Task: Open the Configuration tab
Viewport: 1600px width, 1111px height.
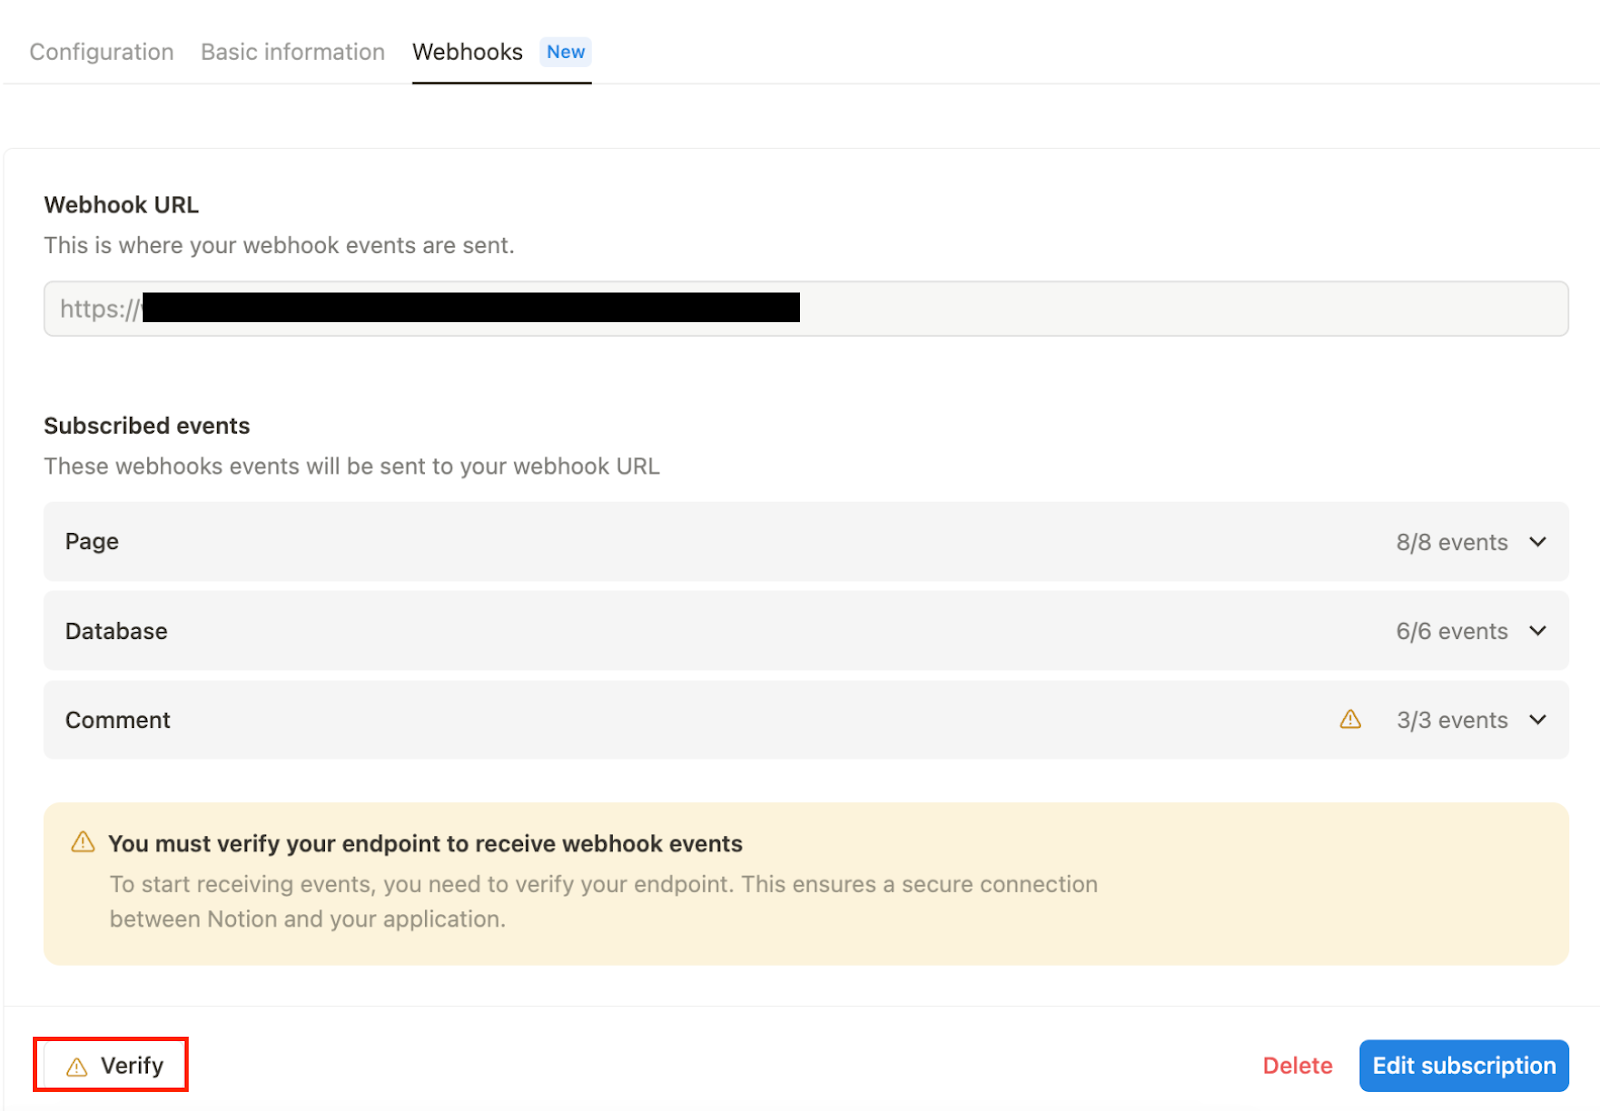Action: pos(101,52)
